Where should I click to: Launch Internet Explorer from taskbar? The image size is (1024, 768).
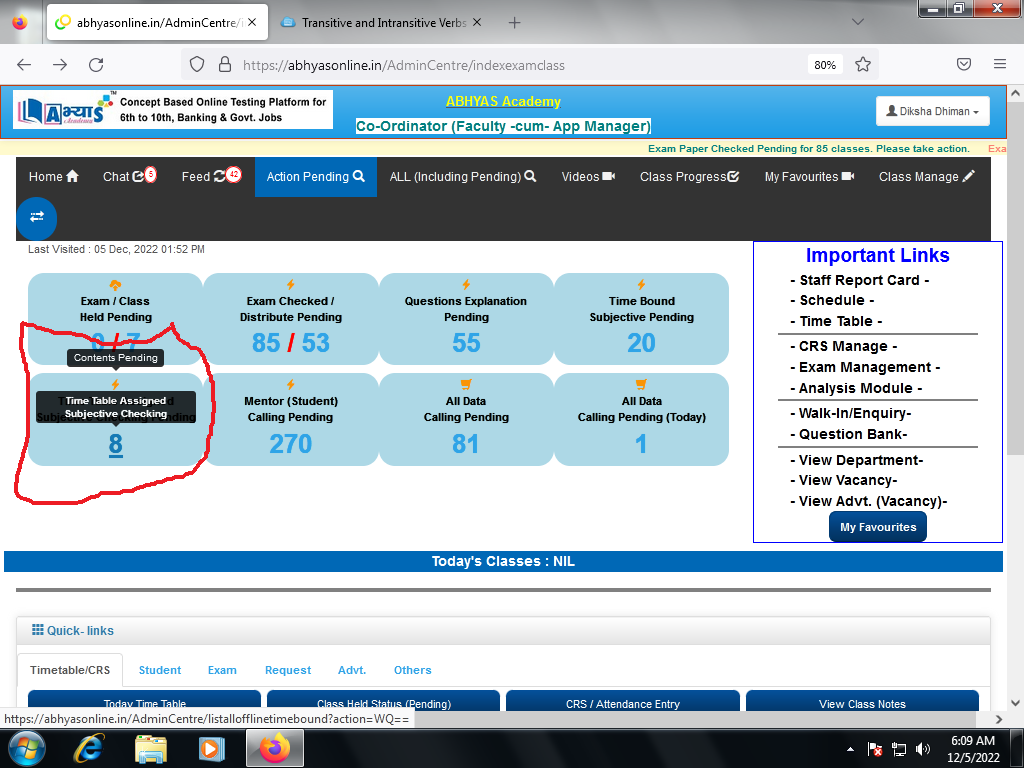point(92,747)
